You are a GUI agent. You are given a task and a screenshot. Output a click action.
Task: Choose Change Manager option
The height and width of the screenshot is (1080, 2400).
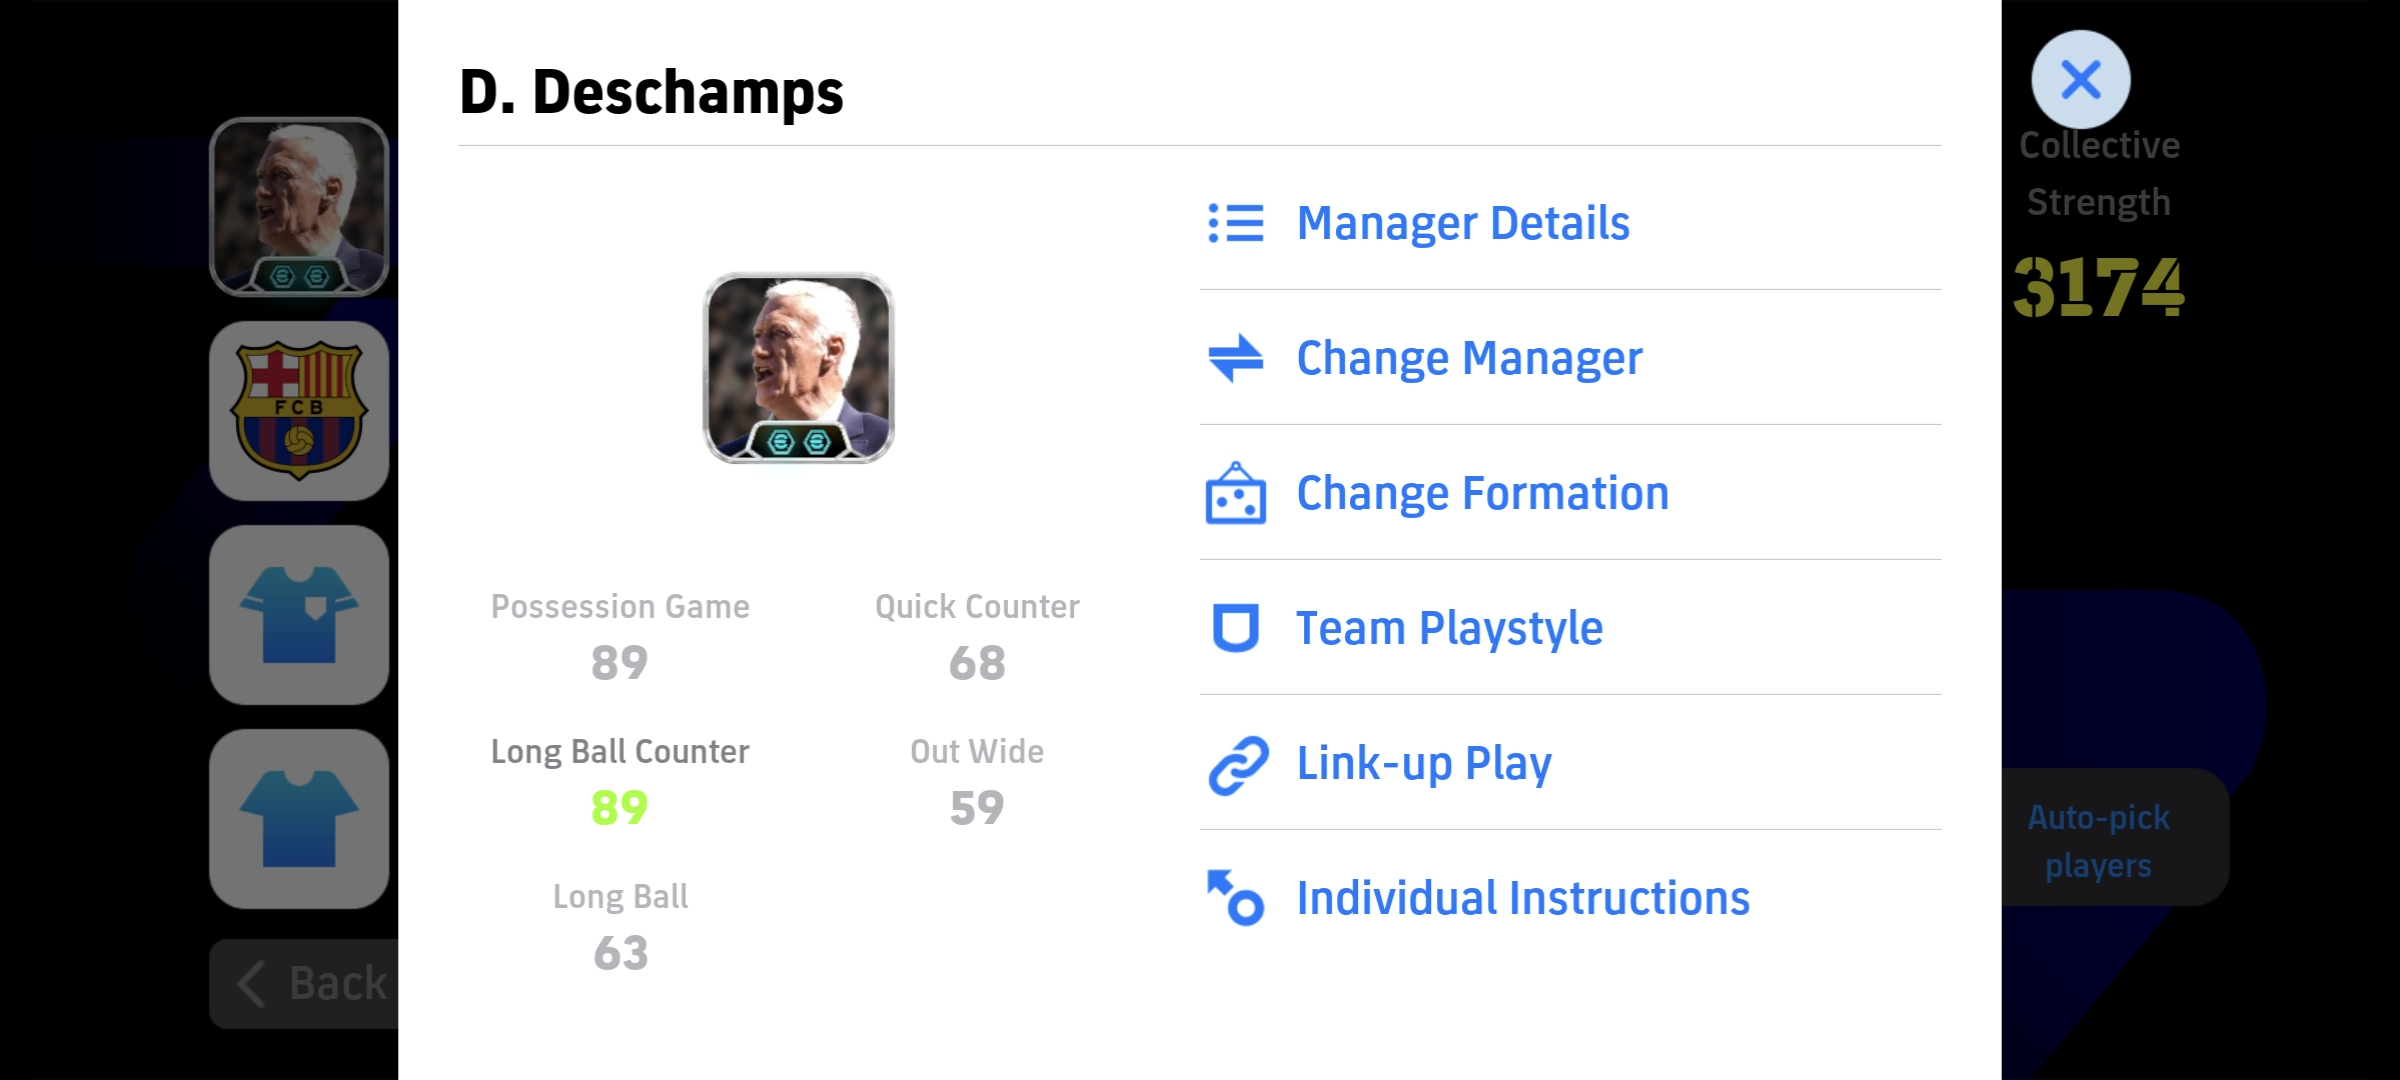click(x=1469, y=358)
